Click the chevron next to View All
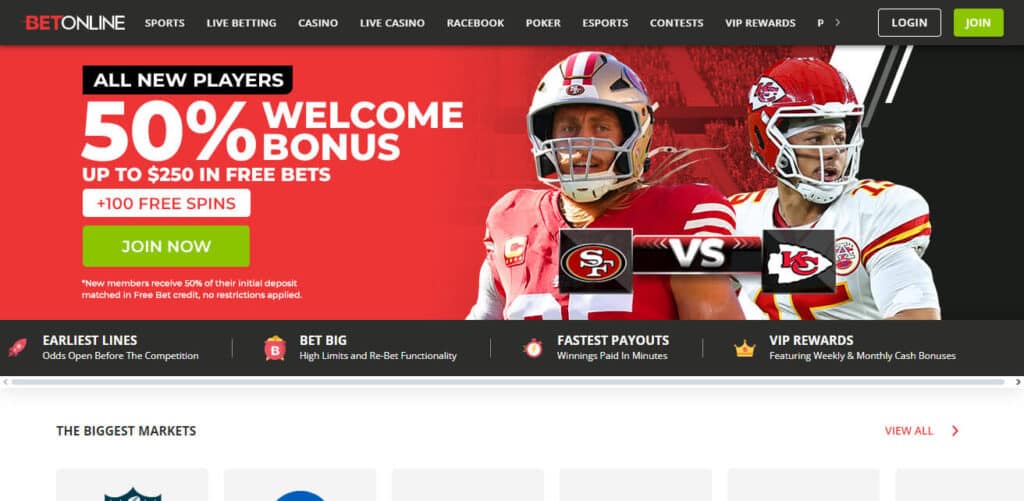The image size is (1024, 501). [x=955, y=431]
